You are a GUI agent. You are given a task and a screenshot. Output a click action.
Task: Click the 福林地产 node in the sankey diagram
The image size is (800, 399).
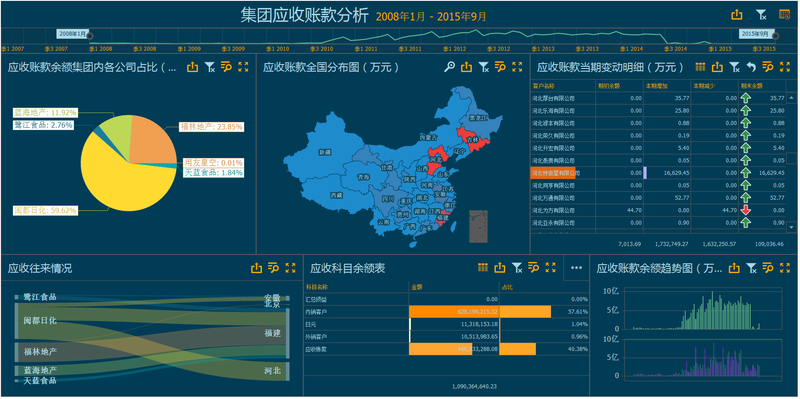click(x=40, y=352)
